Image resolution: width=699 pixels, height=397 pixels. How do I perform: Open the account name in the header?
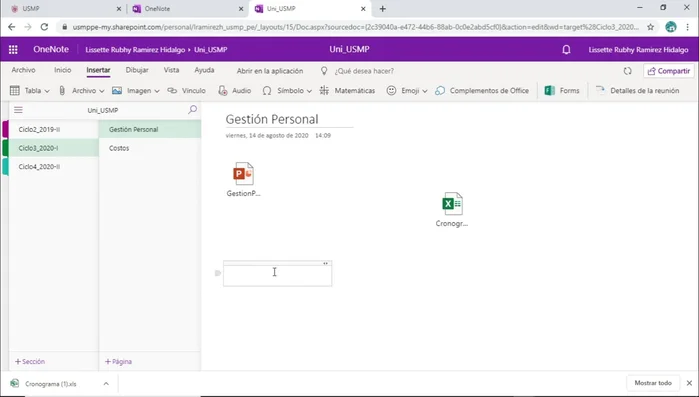click(638, 49)
